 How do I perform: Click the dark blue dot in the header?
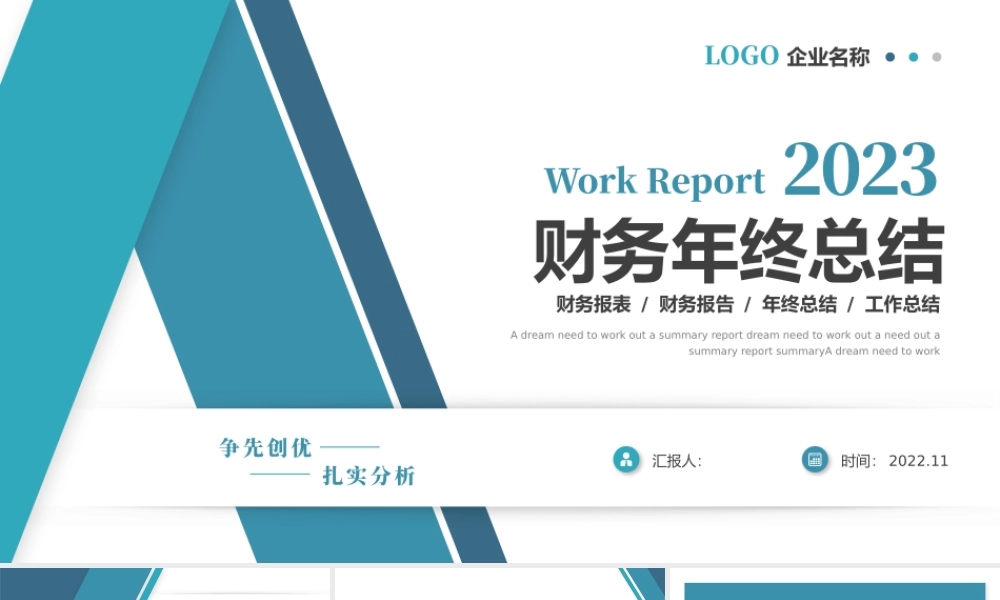pos(890,57)
